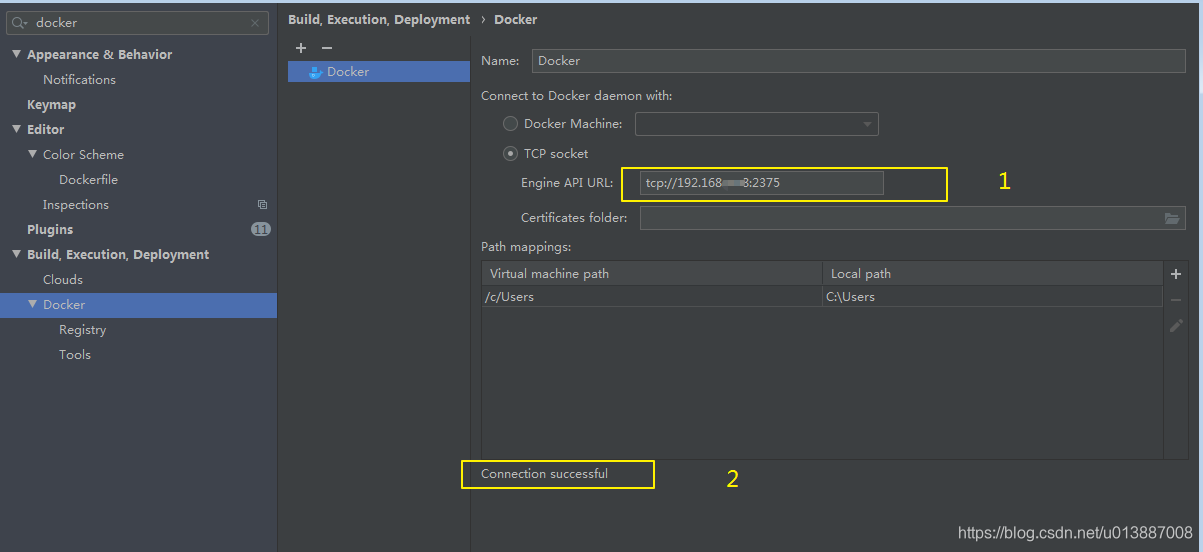Click the Inspections copy-scope icon
Screen dimensions: 1203x552
click(262, 204)
